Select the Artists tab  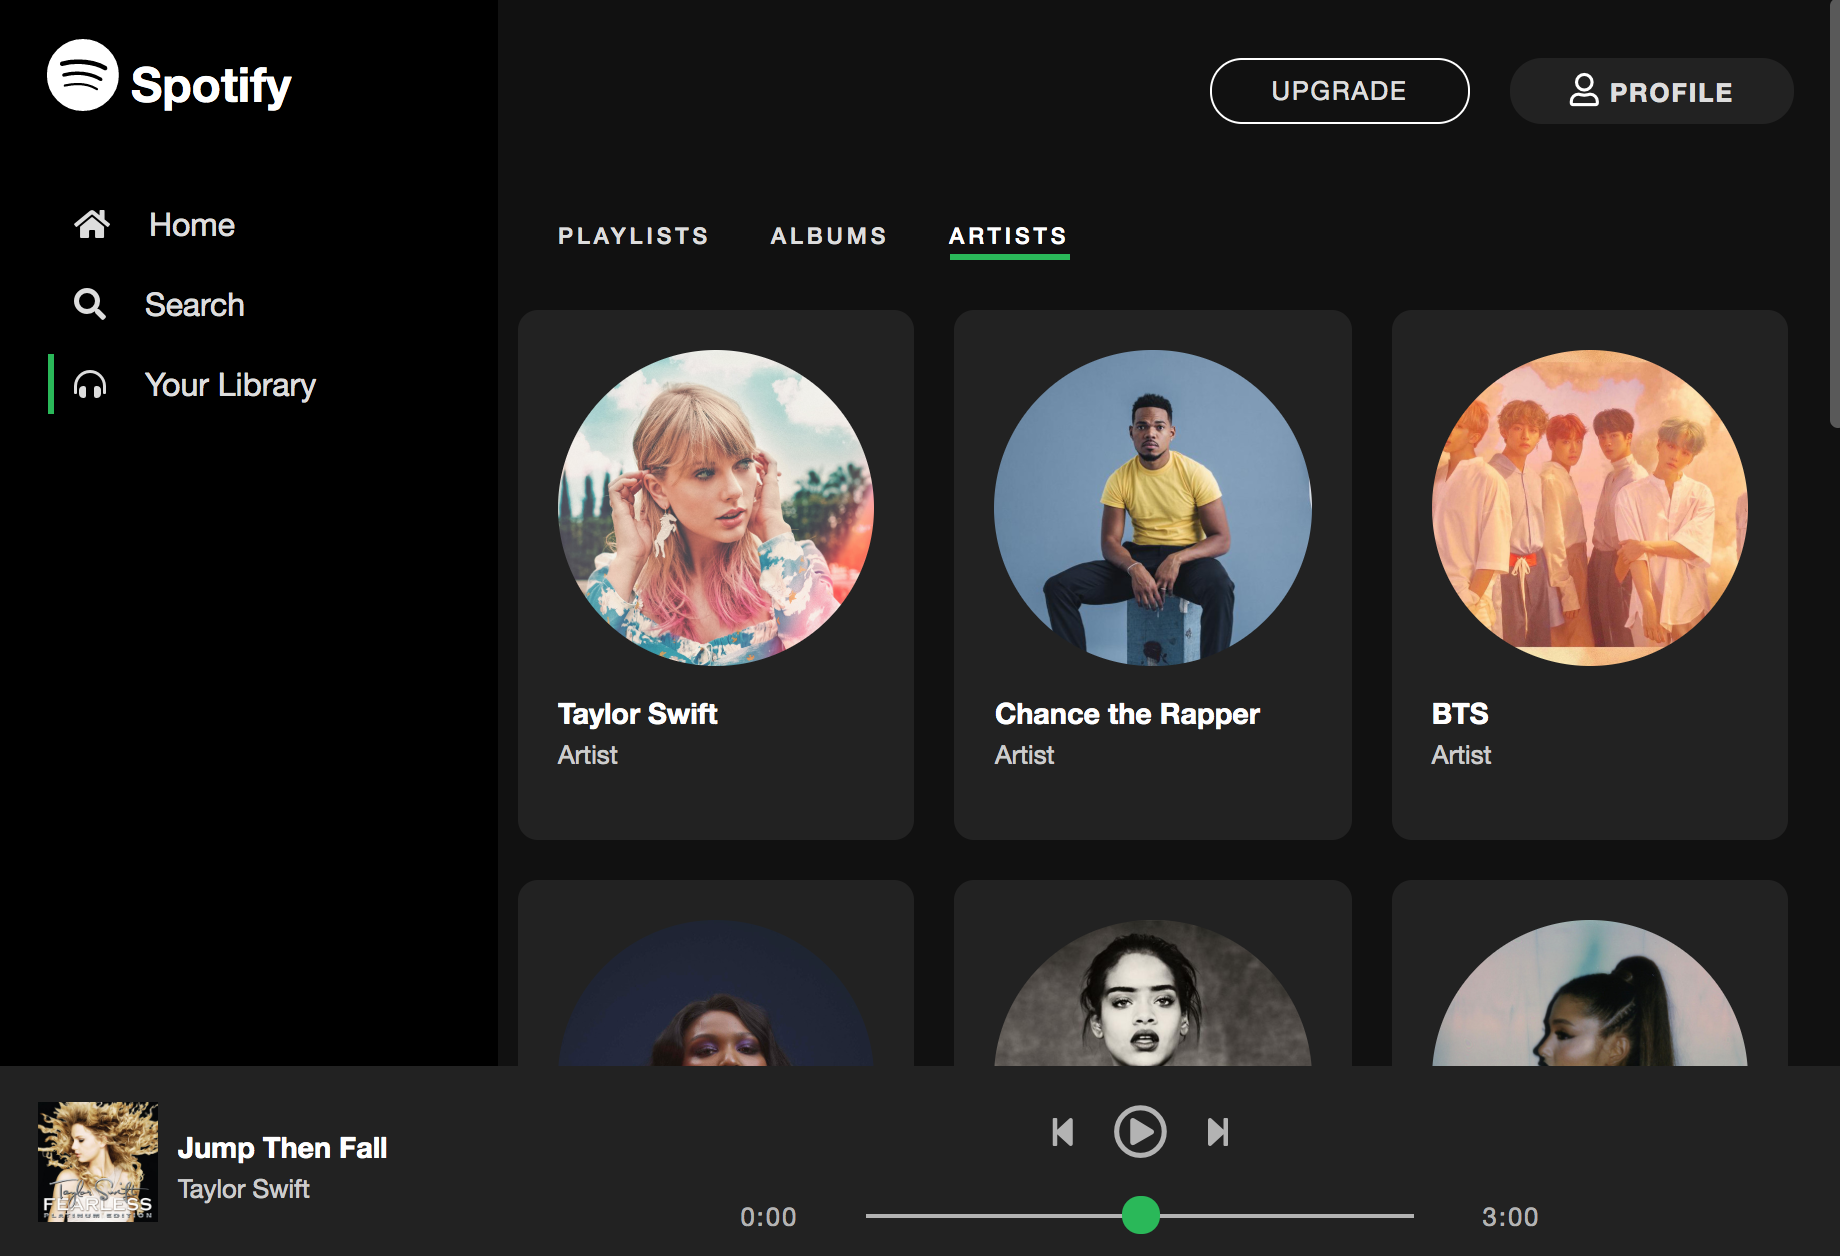1008,236
